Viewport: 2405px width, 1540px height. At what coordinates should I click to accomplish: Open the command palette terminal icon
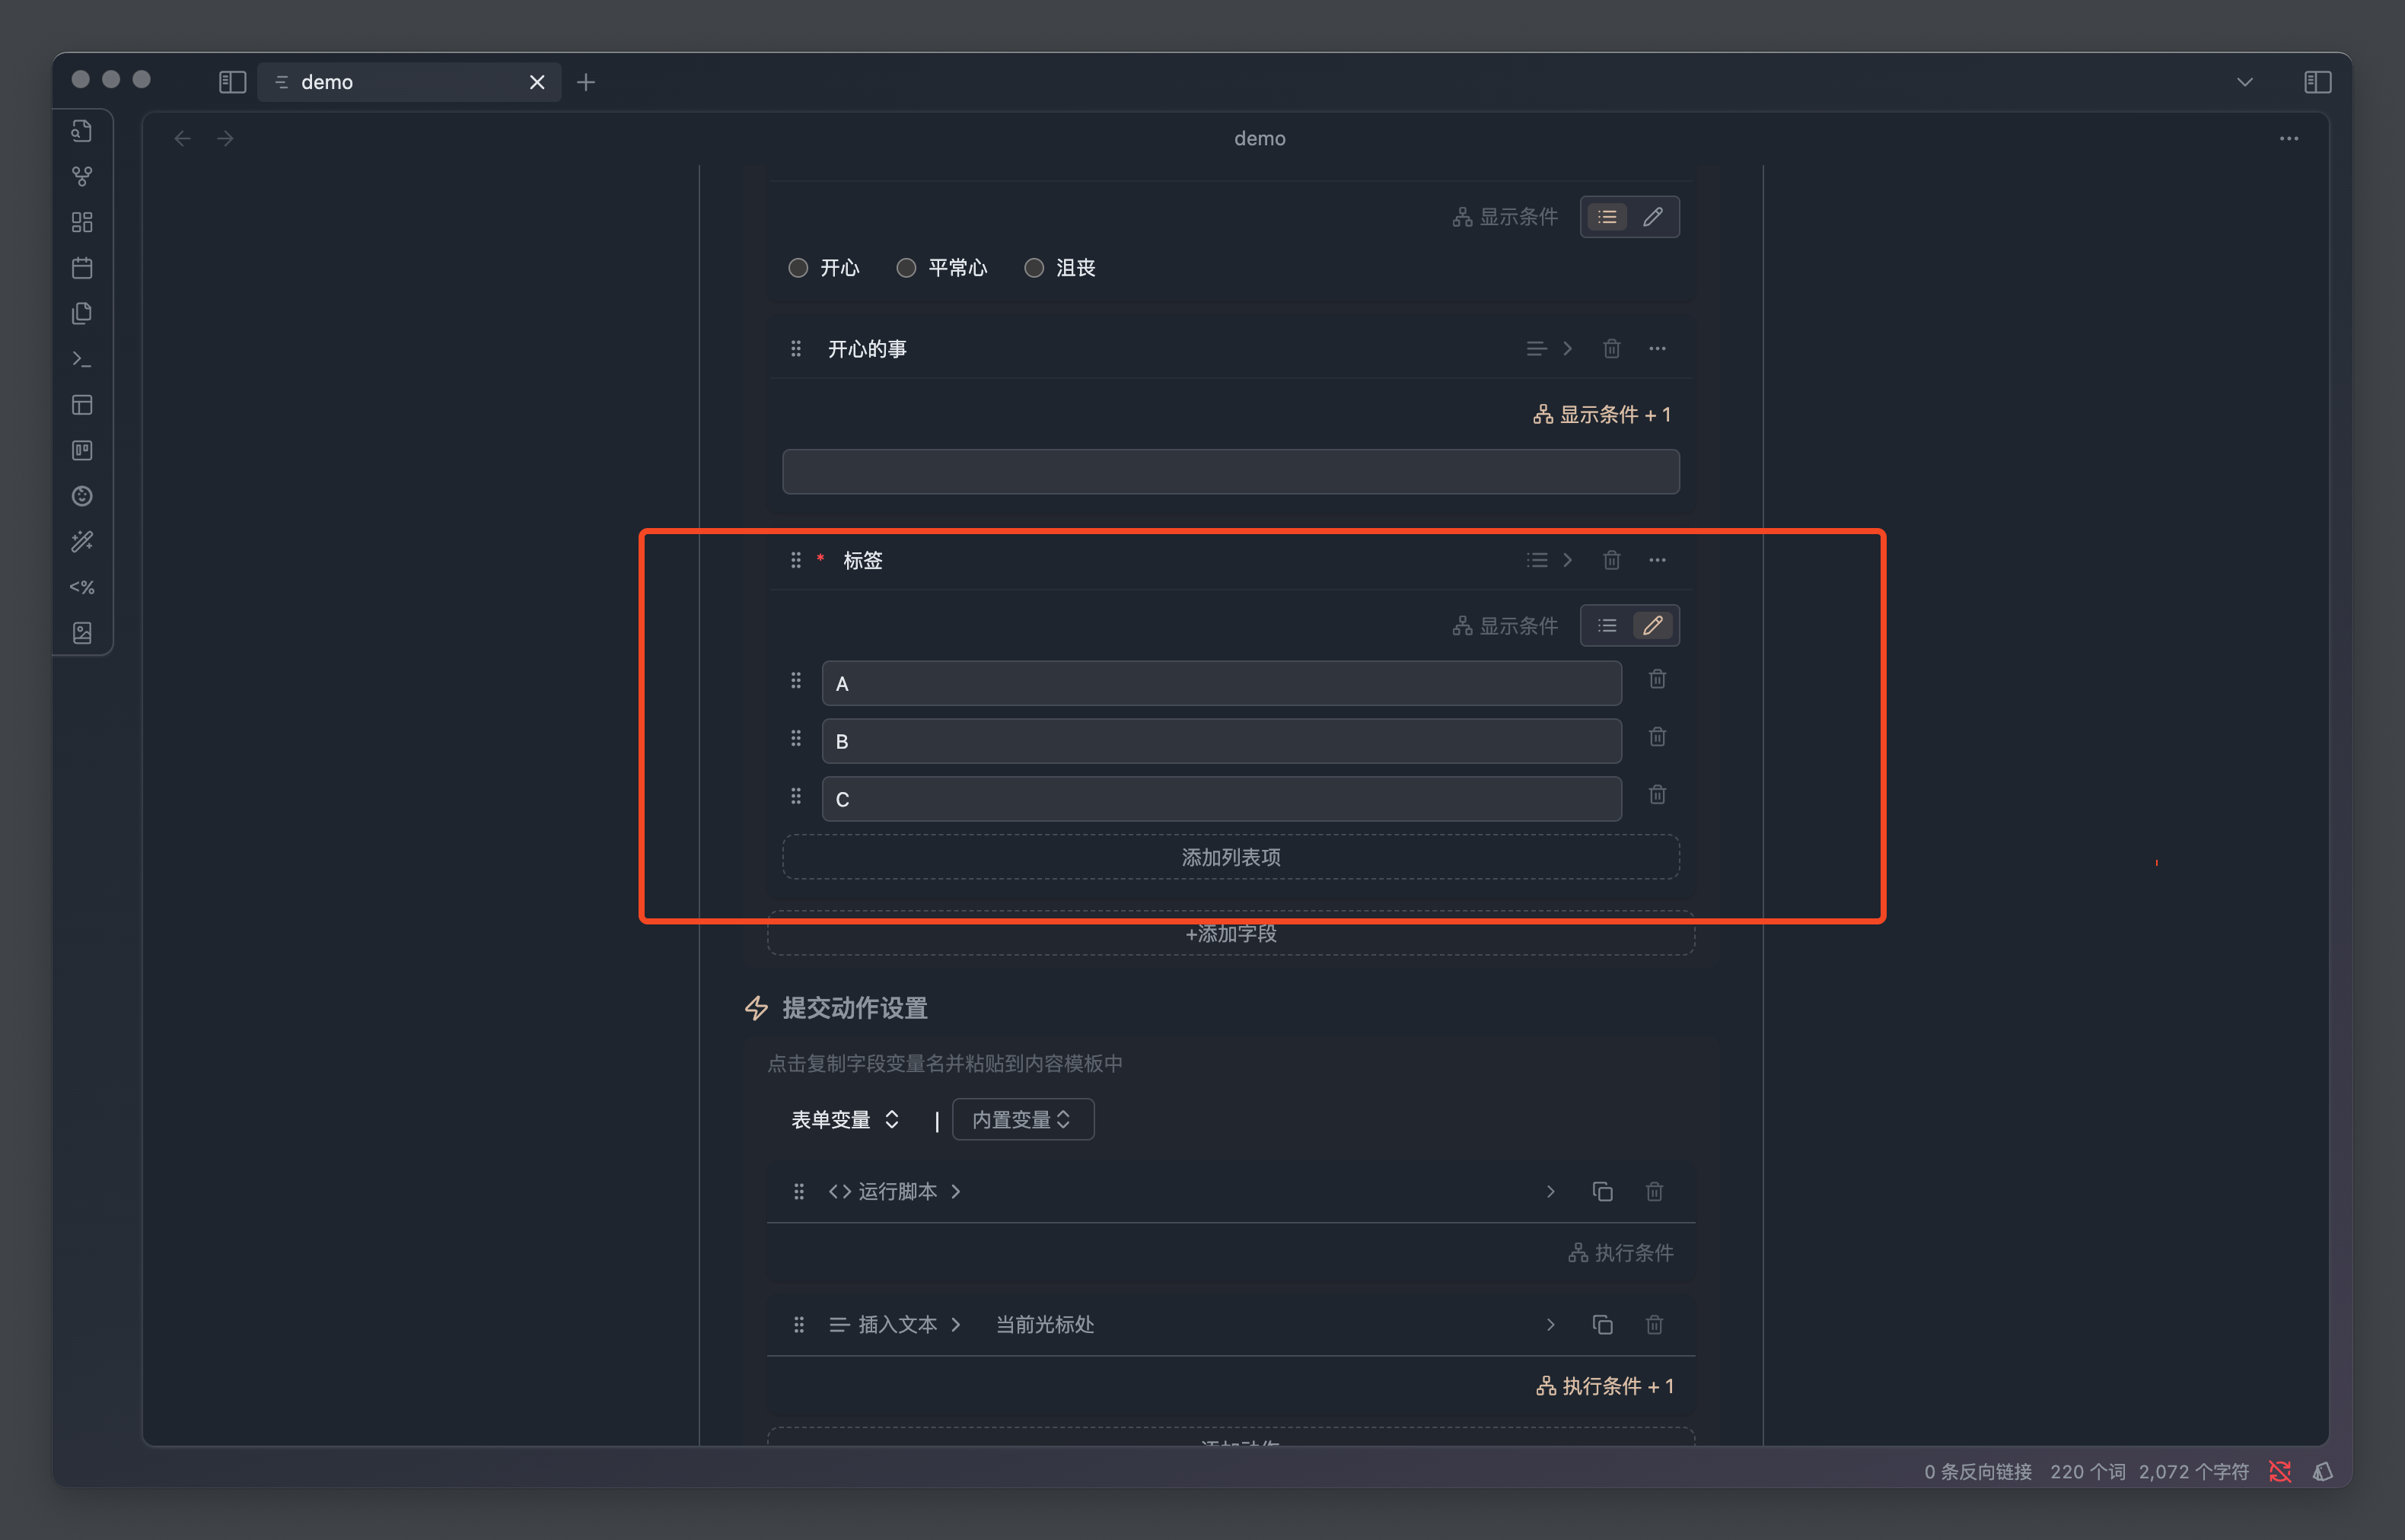[x=82, y=359]
